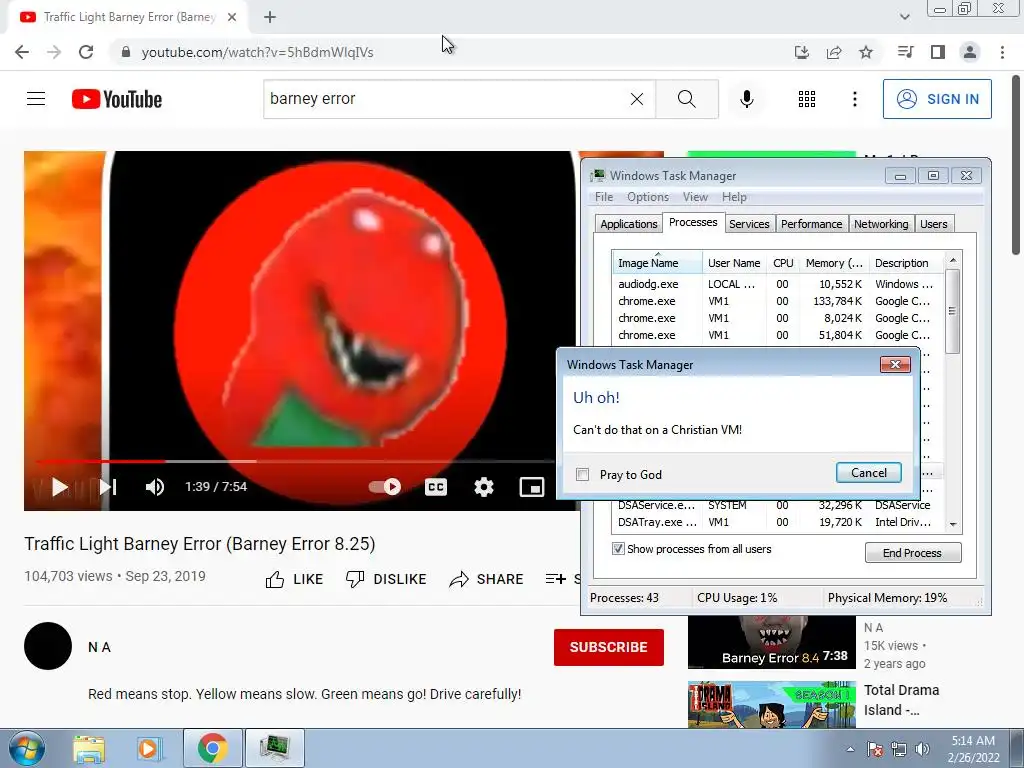Switch to the Users tab

point(934,224)
